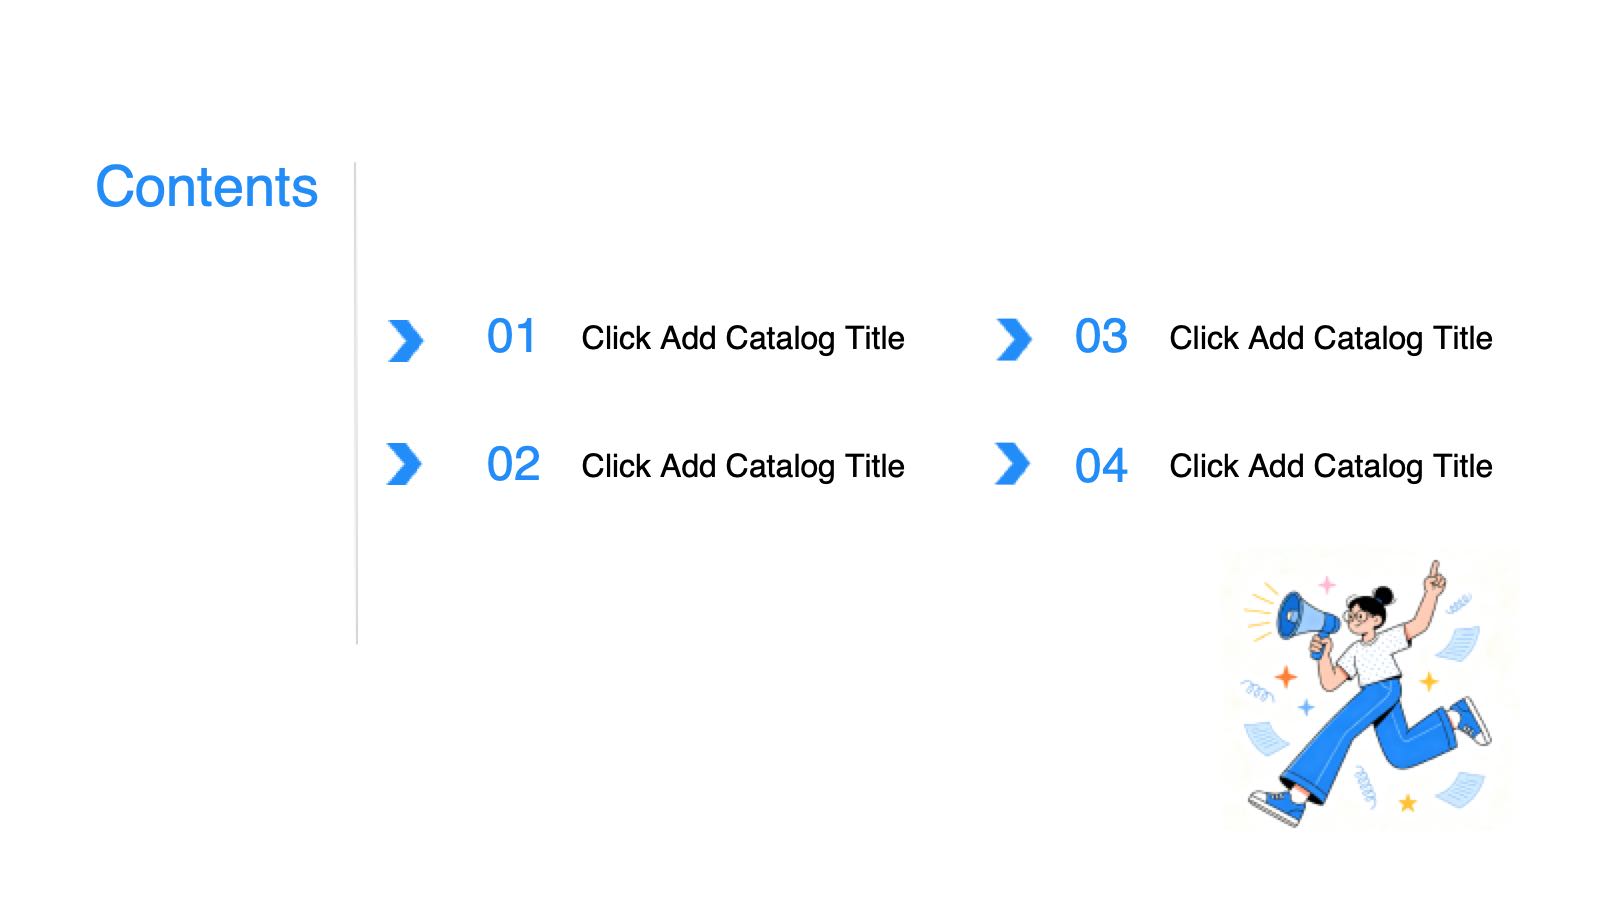Edit the catalog title next to 02
The width and height of the screenshot is (1598, 900).
coord(743,466)
